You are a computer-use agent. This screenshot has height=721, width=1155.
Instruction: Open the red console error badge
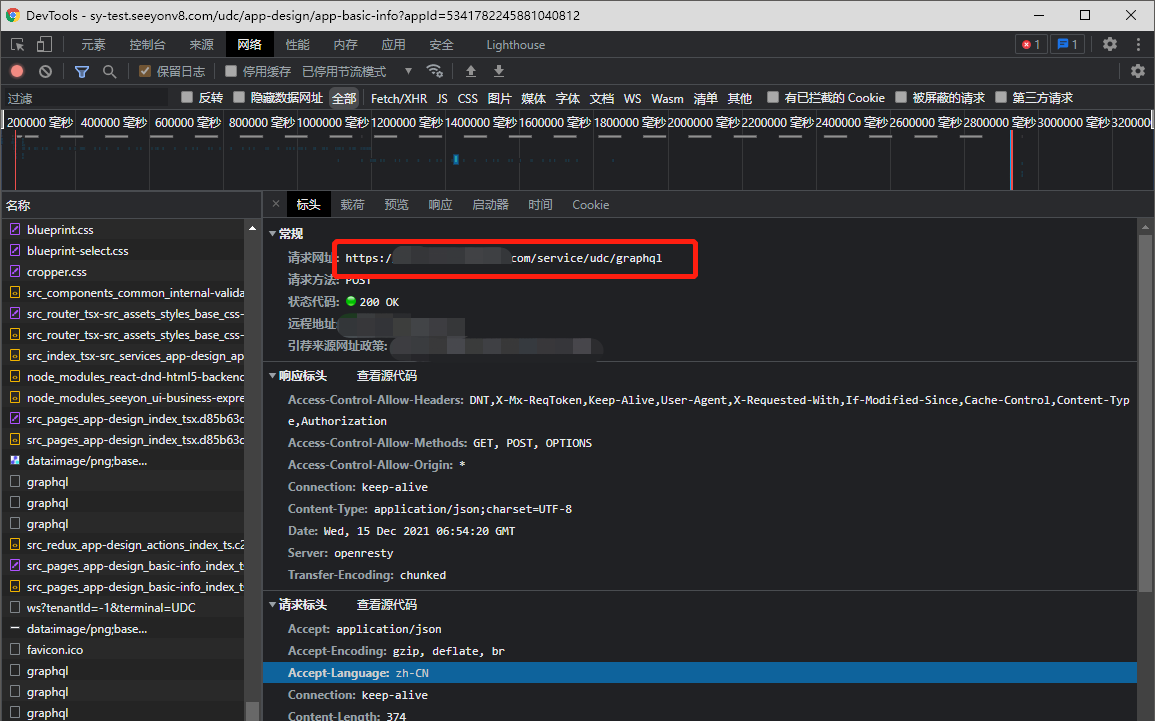1030,44
